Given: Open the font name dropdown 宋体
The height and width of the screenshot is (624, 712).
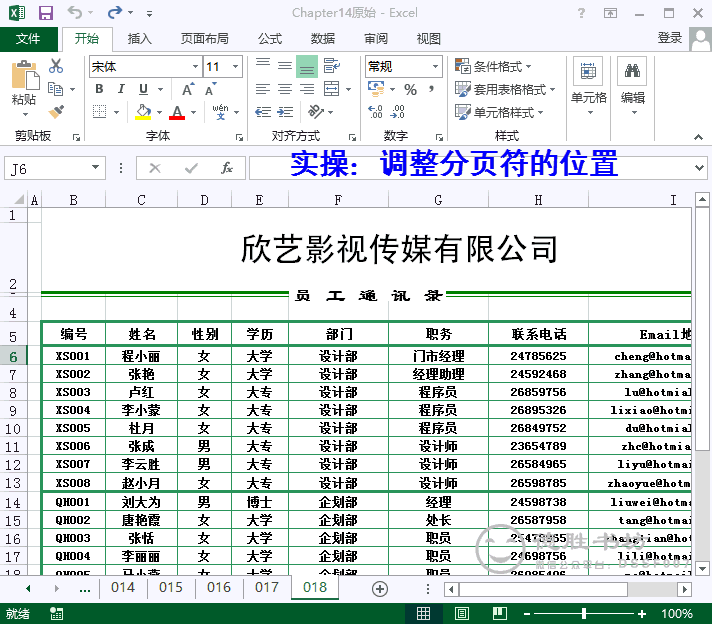Looking at the screenshot, I should (195, 67).
